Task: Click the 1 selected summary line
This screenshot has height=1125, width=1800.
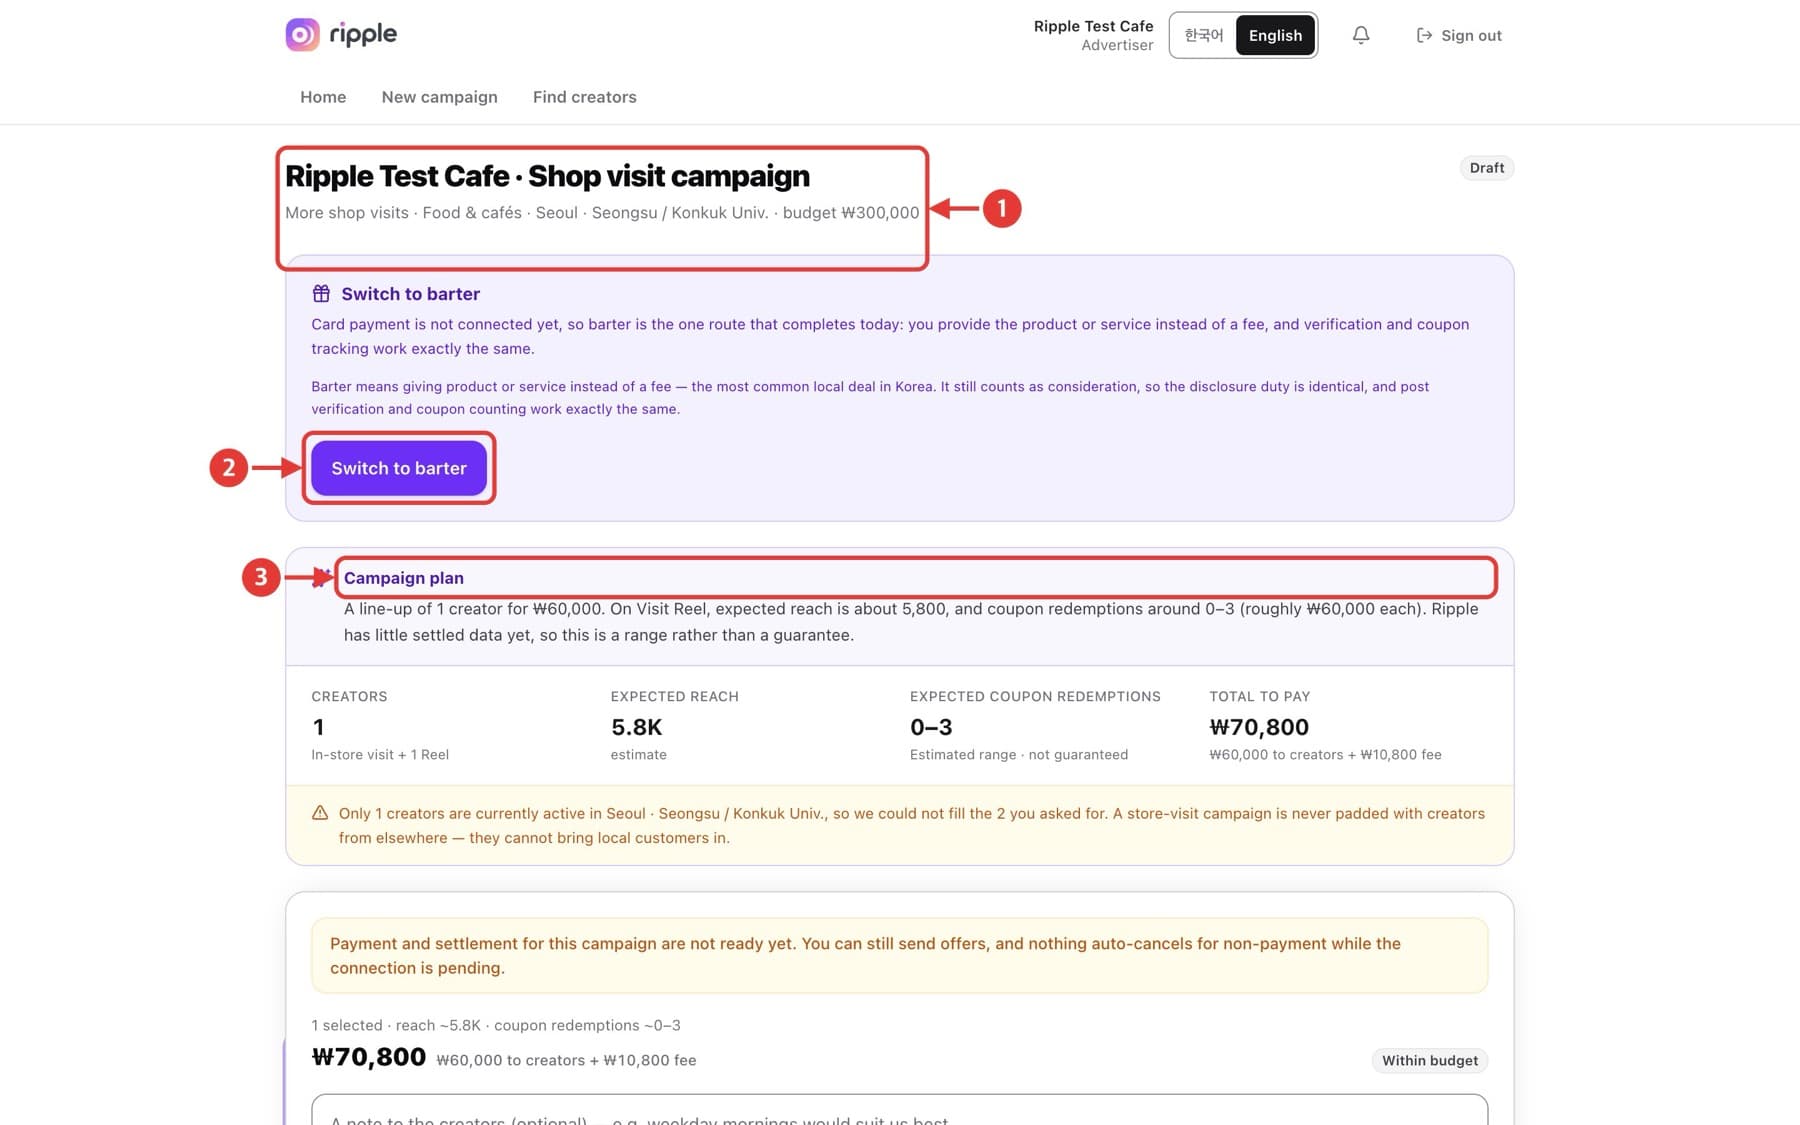Action: (x=496, y=1025)
